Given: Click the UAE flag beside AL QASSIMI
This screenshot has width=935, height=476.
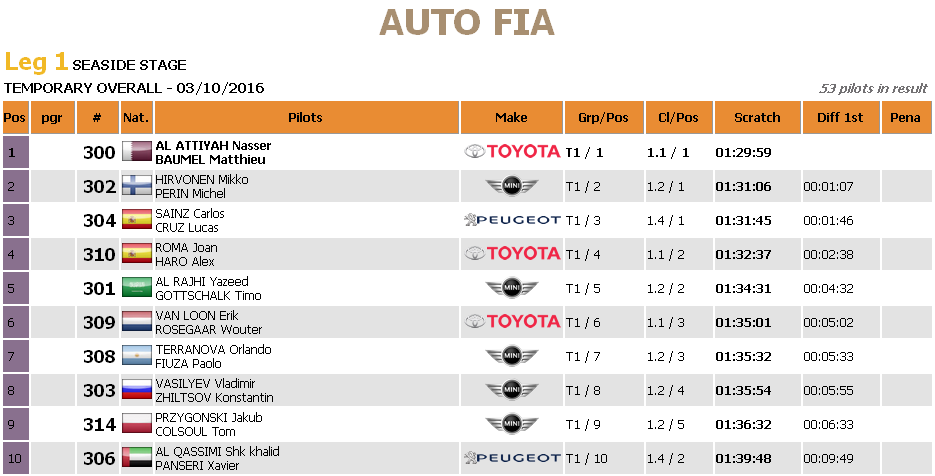Looking at the screenshot, I should tap(135, 458).
